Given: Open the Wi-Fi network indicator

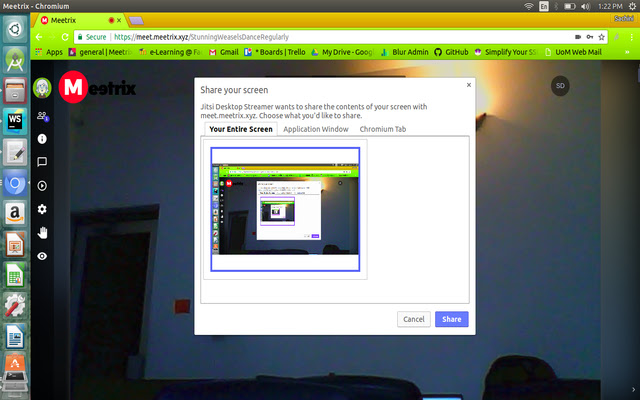Looking at the screenshot, I should [x=529, y=6].
